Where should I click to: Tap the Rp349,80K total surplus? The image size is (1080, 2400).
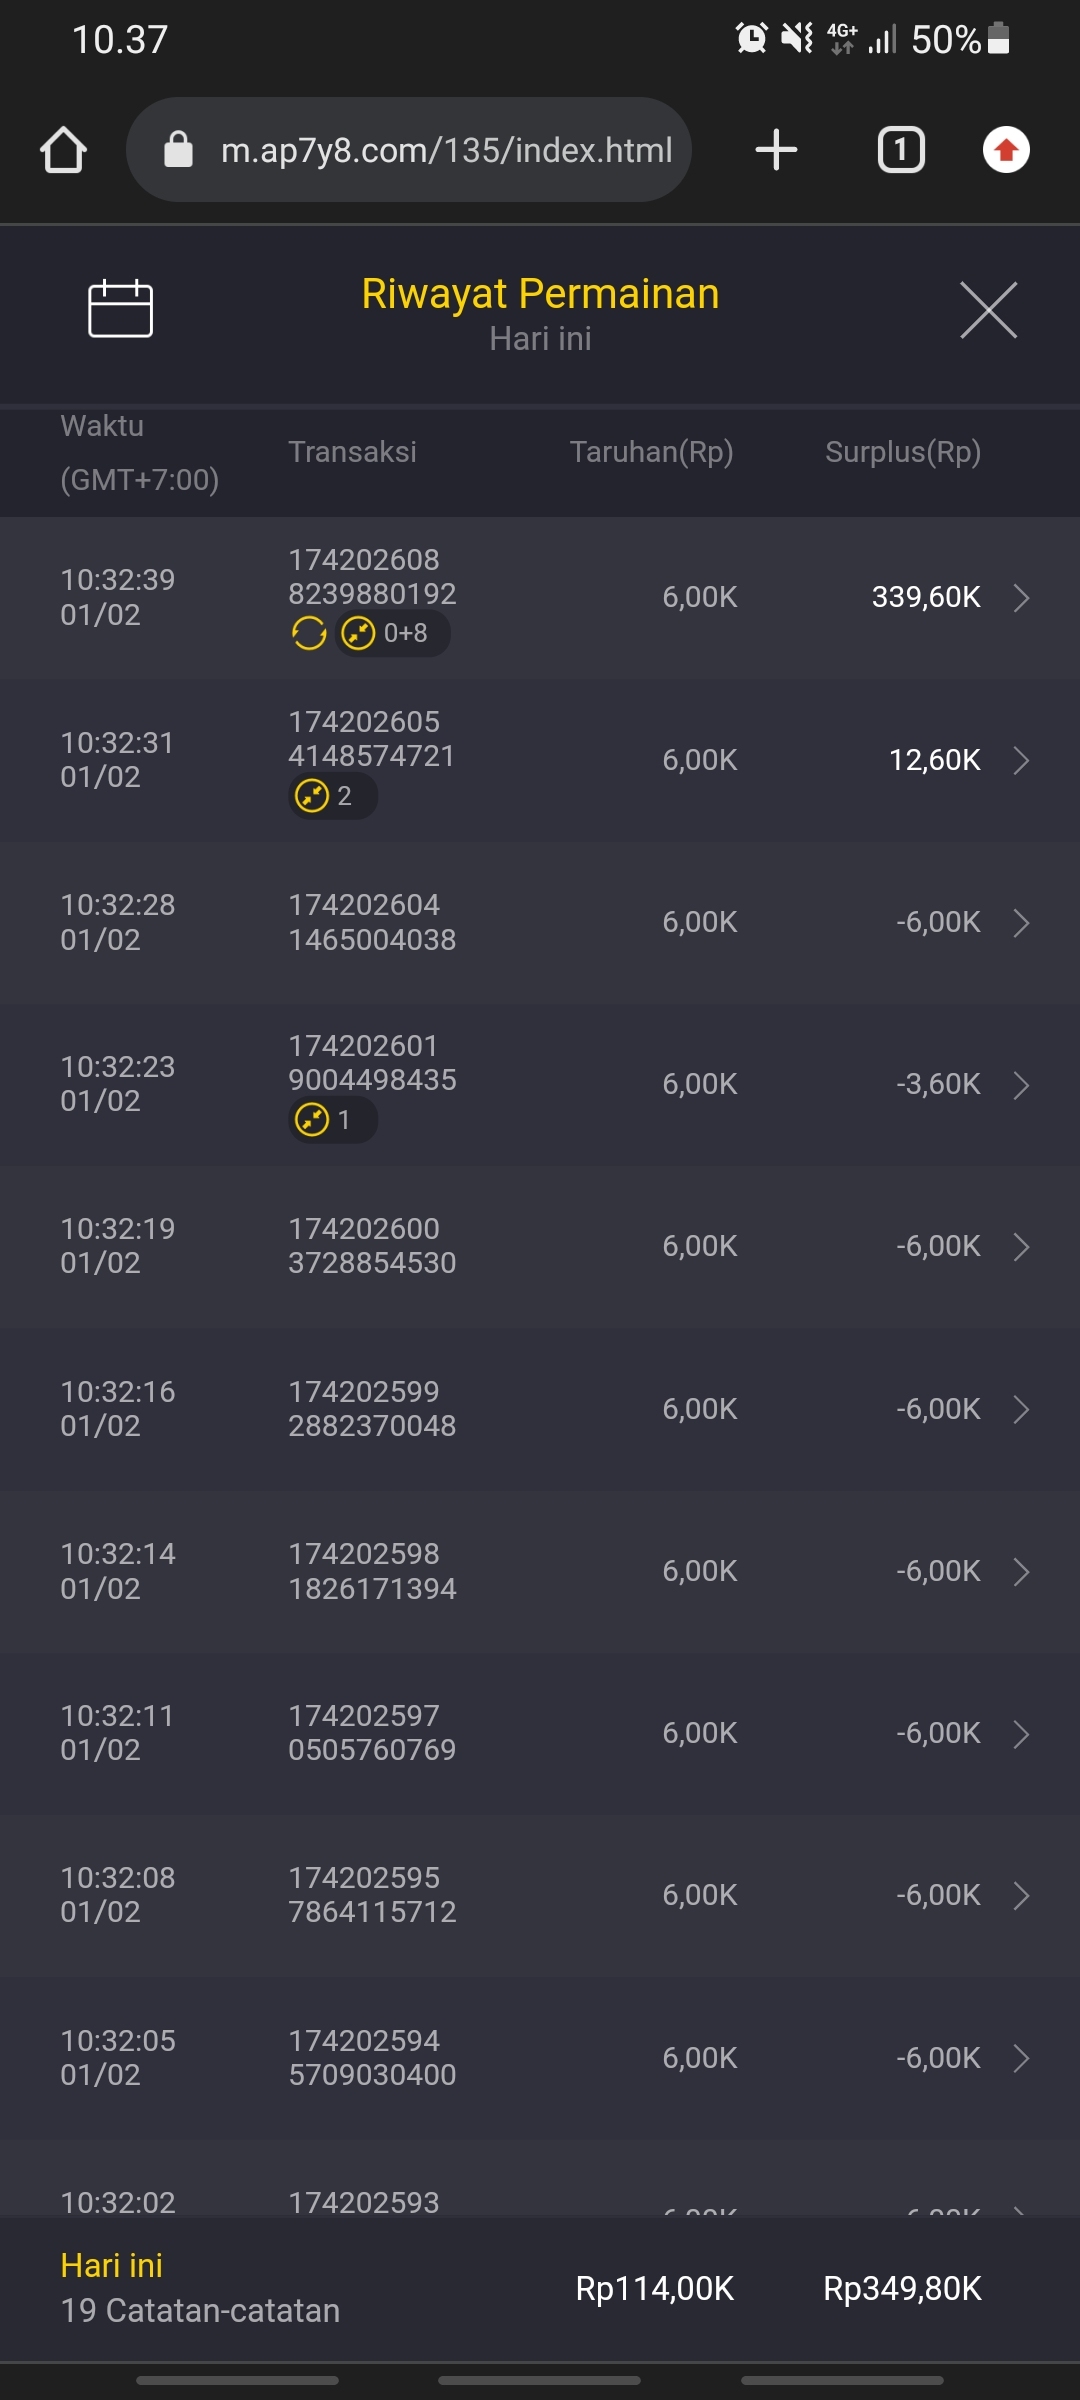tap(902, 2289)
